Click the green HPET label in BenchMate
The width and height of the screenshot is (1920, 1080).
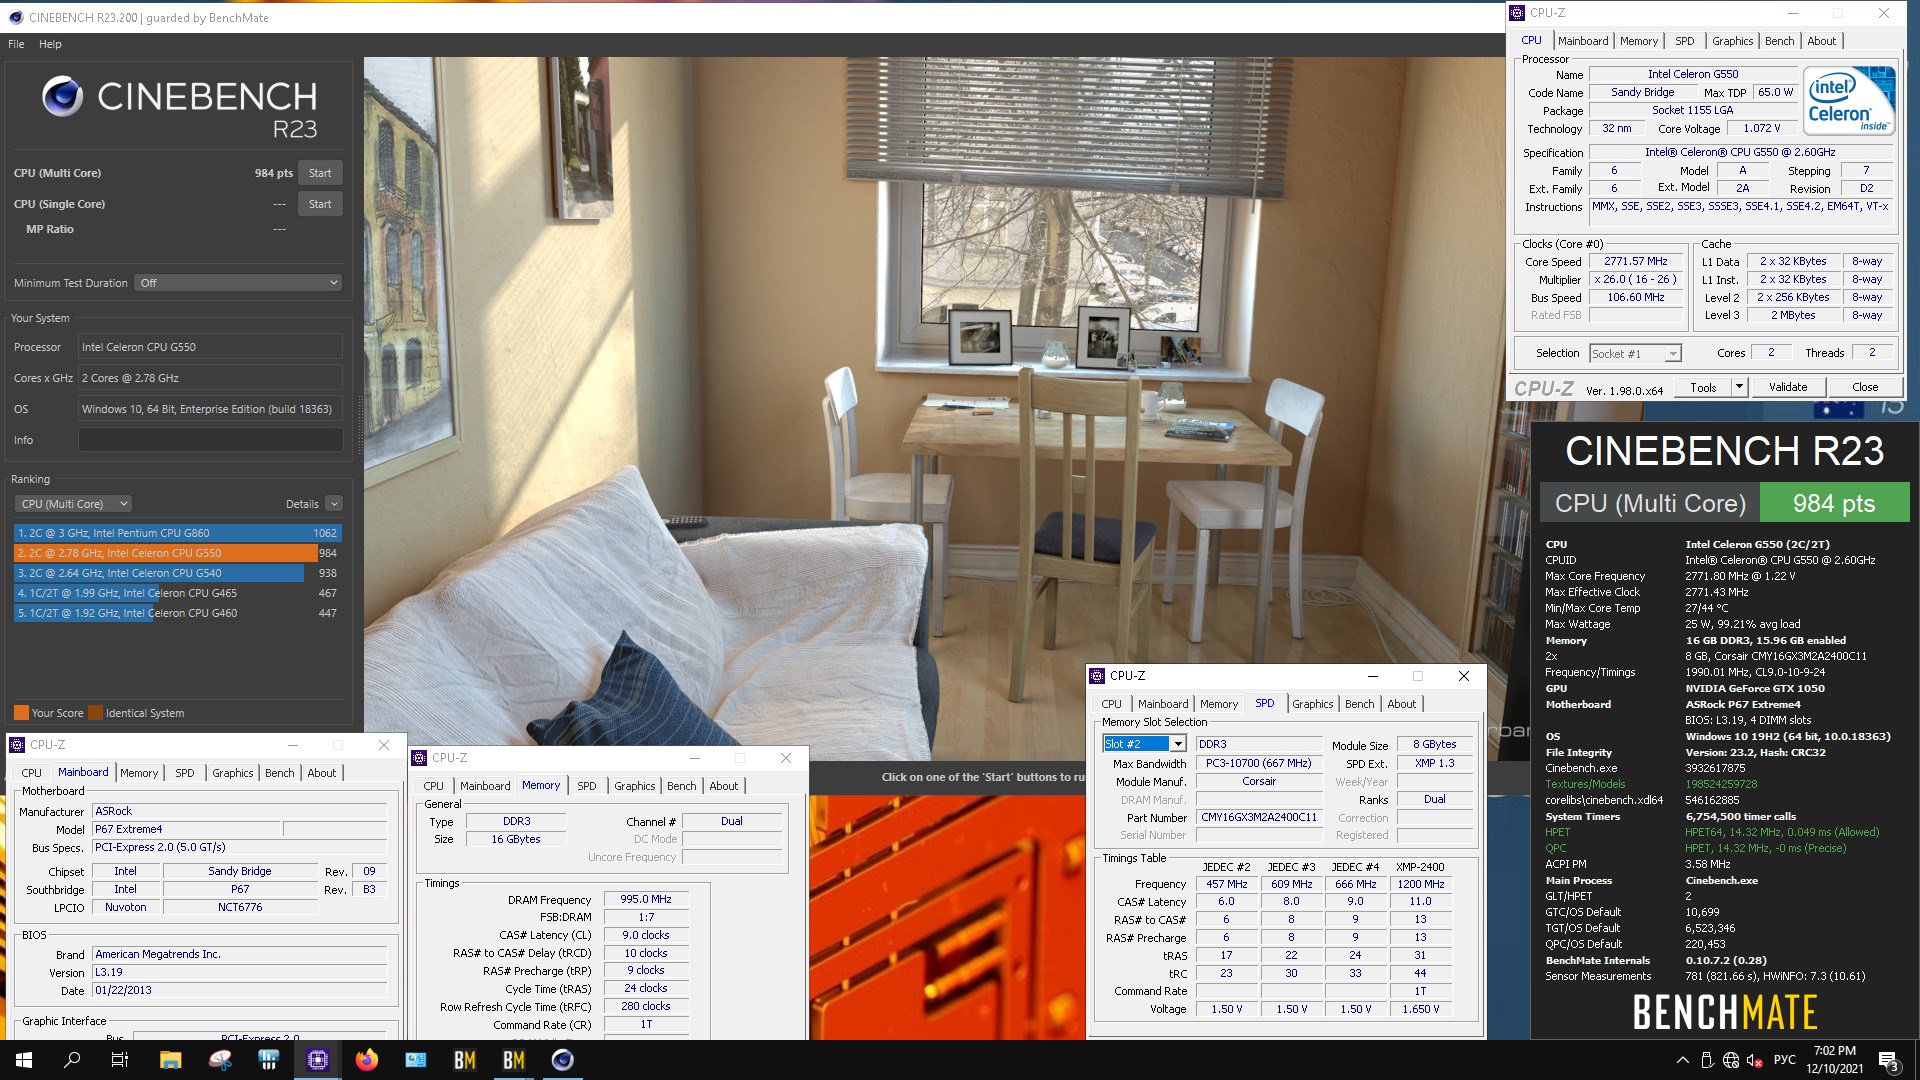[x=1557, y=832]
